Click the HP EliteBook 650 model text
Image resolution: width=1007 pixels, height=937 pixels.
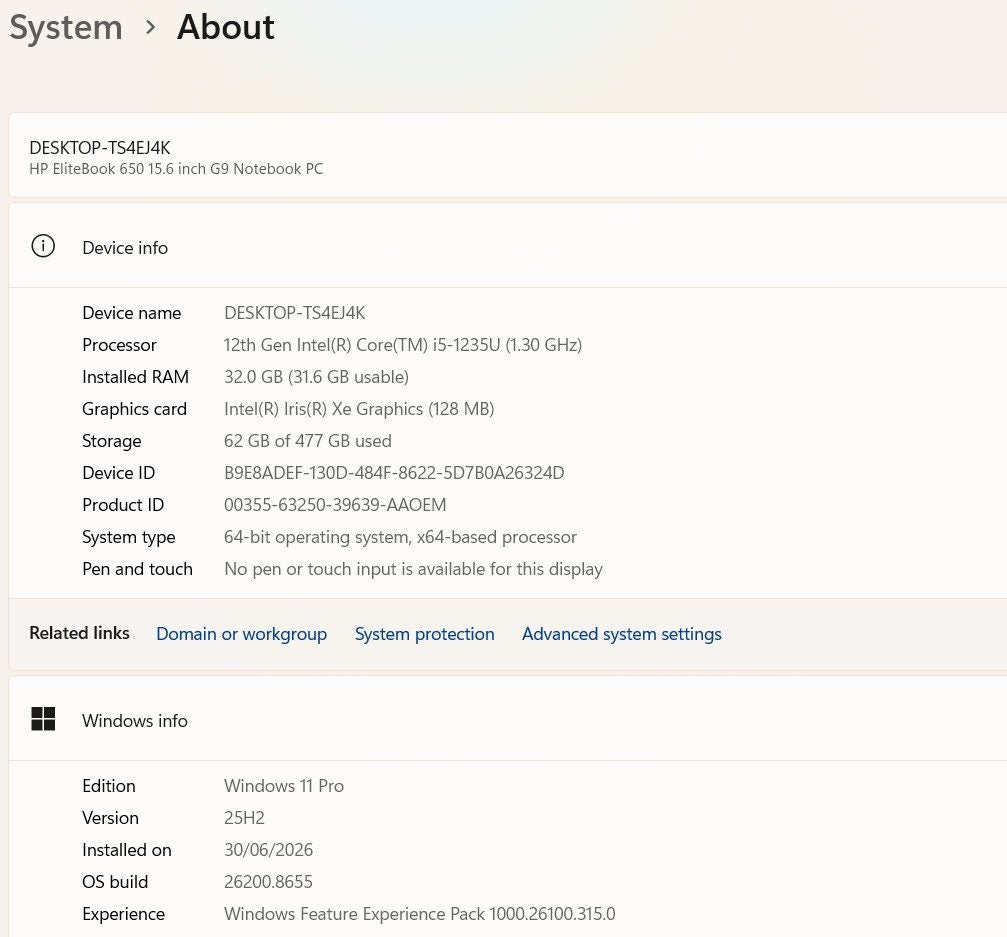[176, 169]
